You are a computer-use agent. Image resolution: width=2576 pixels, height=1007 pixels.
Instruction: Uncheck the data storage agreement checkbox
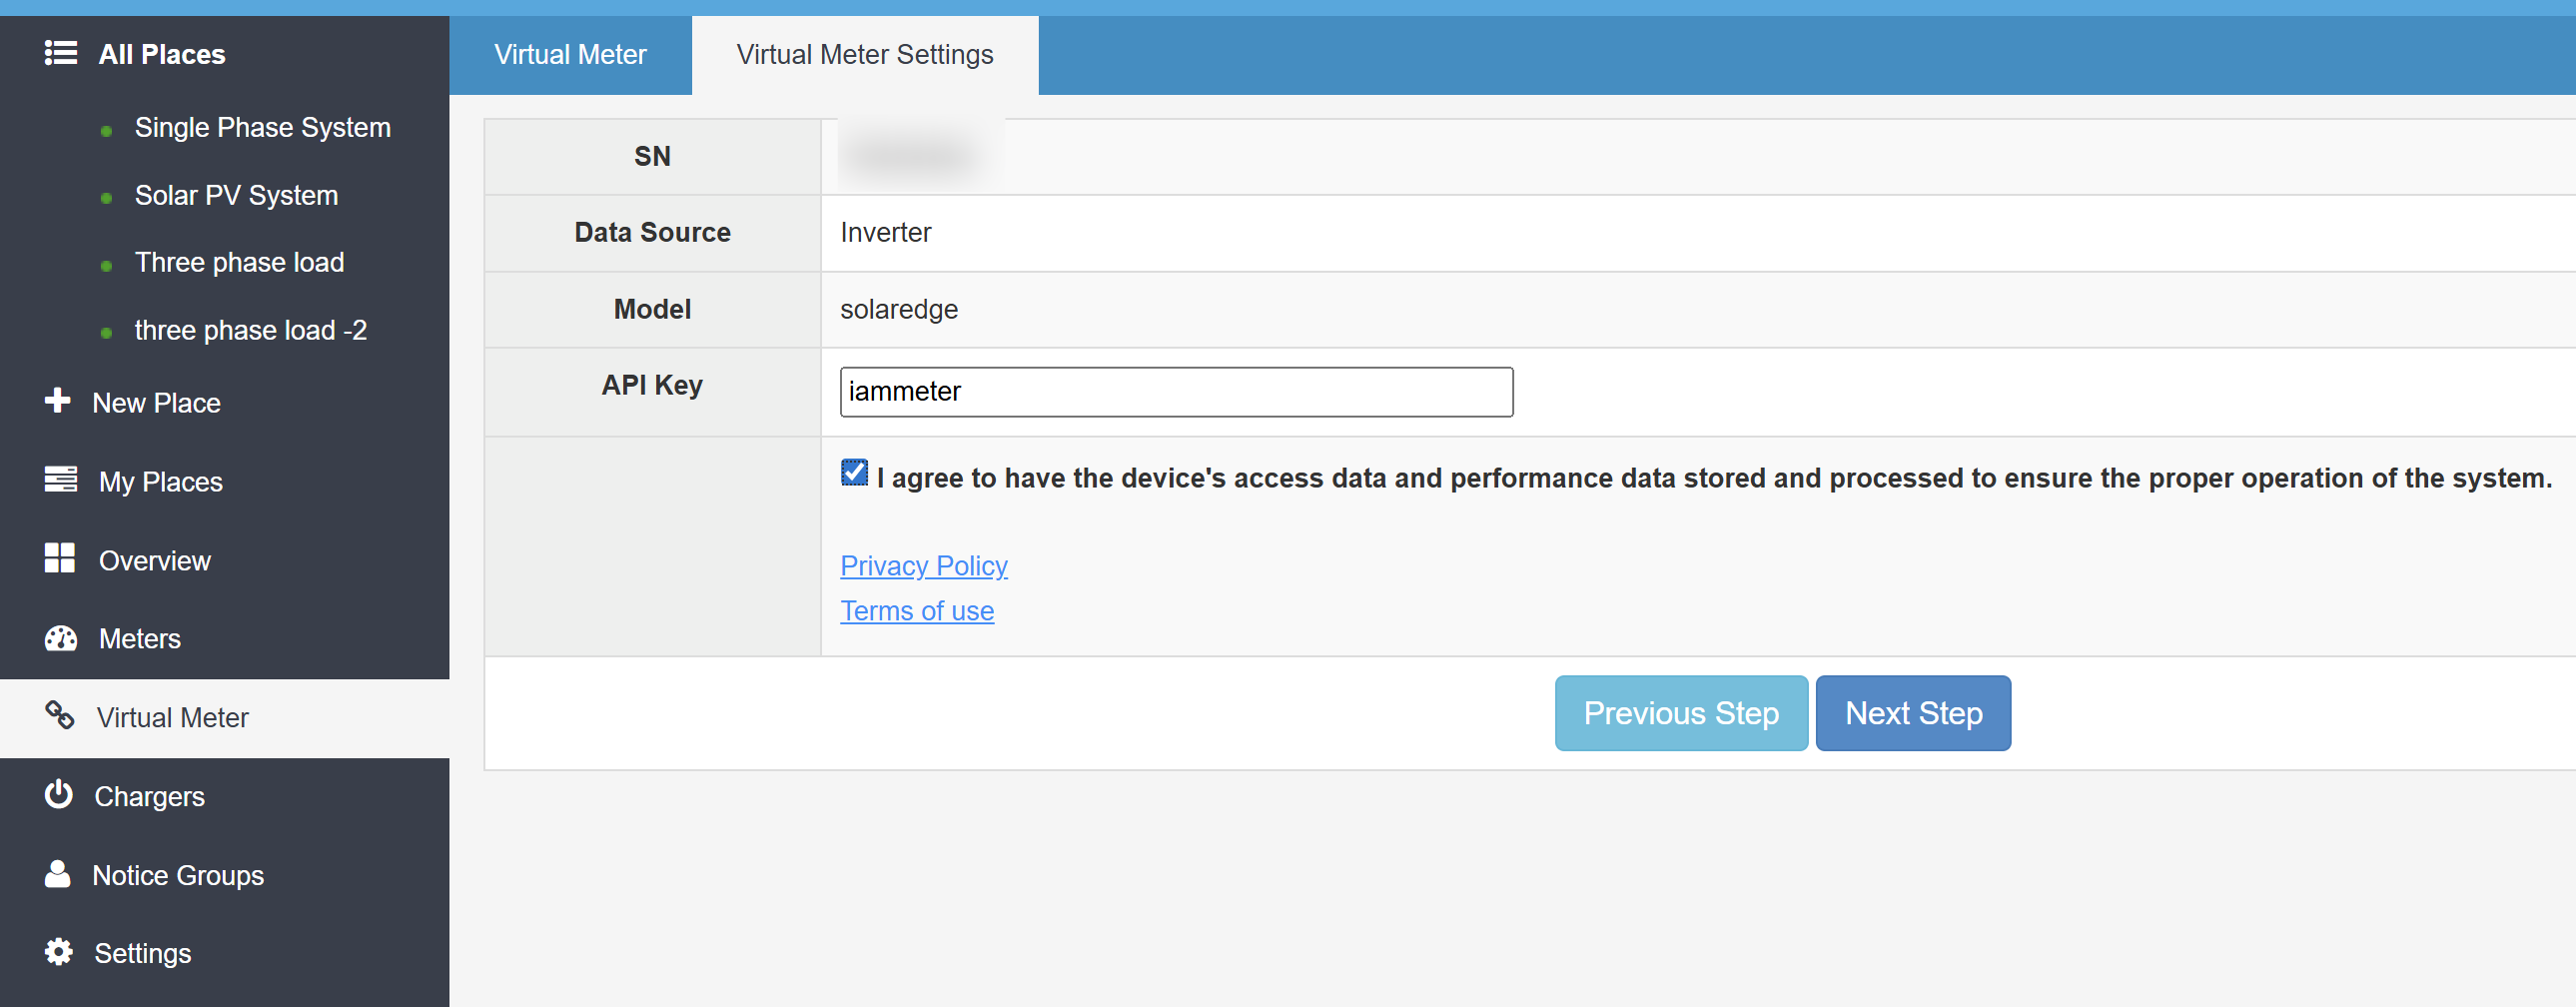pyautogui.click(x=854, y=472)
